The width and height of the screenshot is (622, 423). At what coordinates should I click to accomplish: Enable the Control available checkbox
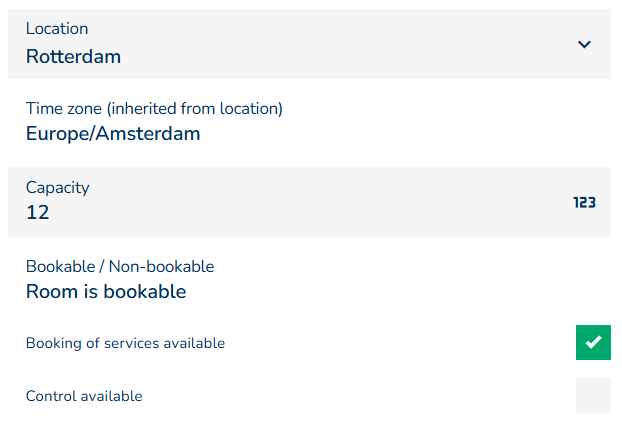pos(593,396)
